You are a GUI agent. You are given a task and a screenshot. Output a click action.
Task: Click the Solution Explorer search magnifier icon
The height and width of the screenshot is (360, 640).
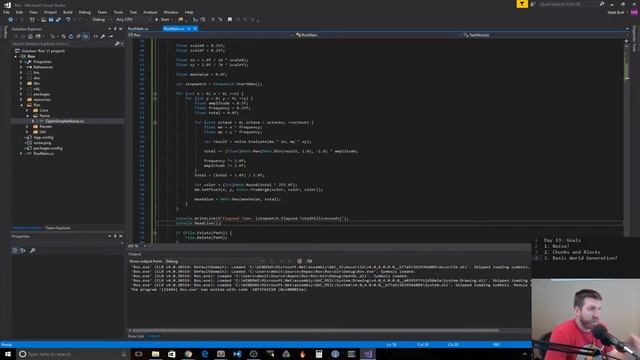[117, 44]
